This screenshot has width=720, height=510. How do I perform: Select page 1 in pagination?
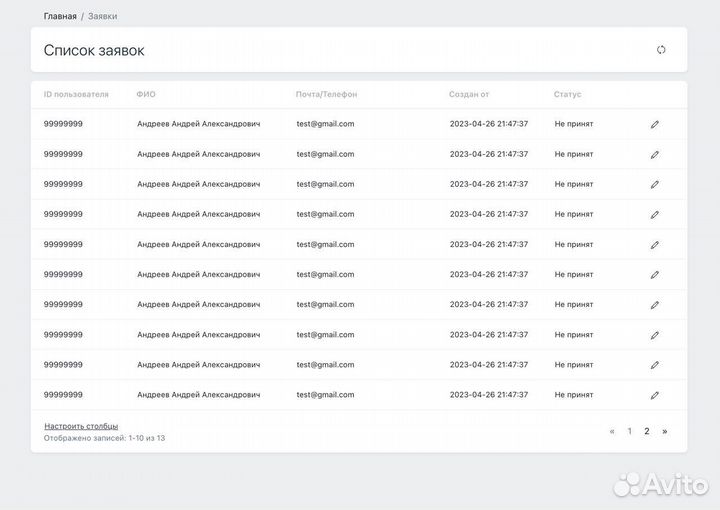pyautogui.click(x=629, y=431)
